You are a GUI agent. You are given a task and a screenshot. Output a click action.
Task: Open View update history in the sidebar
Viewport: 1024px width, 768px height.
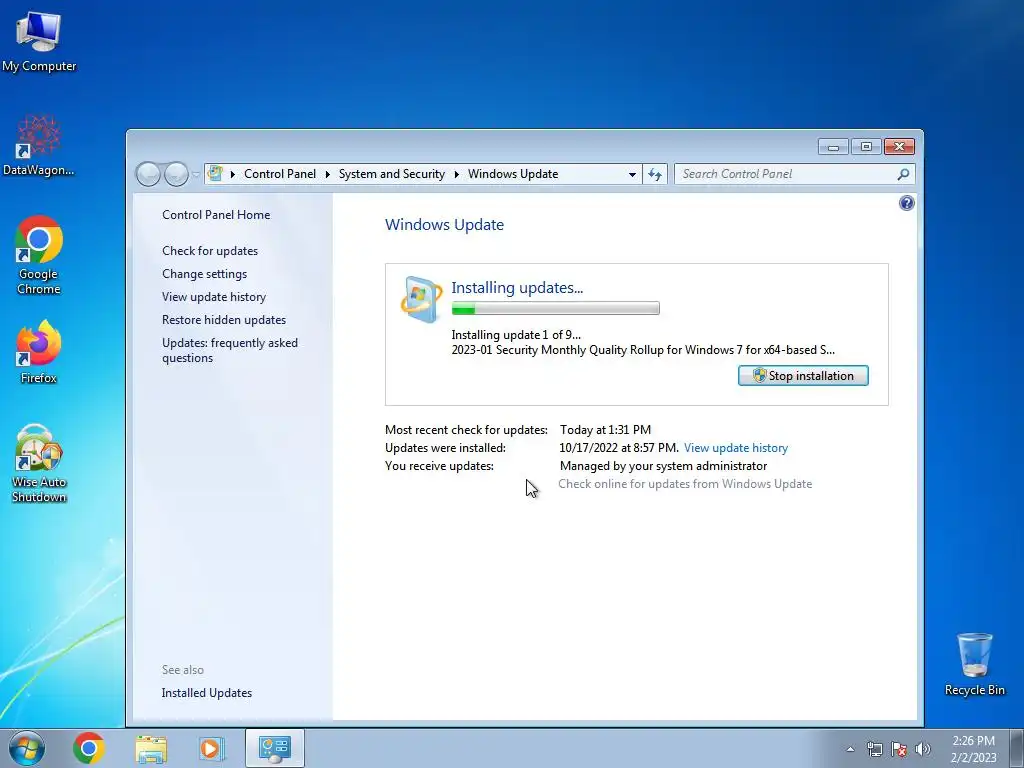pos(214,296)
